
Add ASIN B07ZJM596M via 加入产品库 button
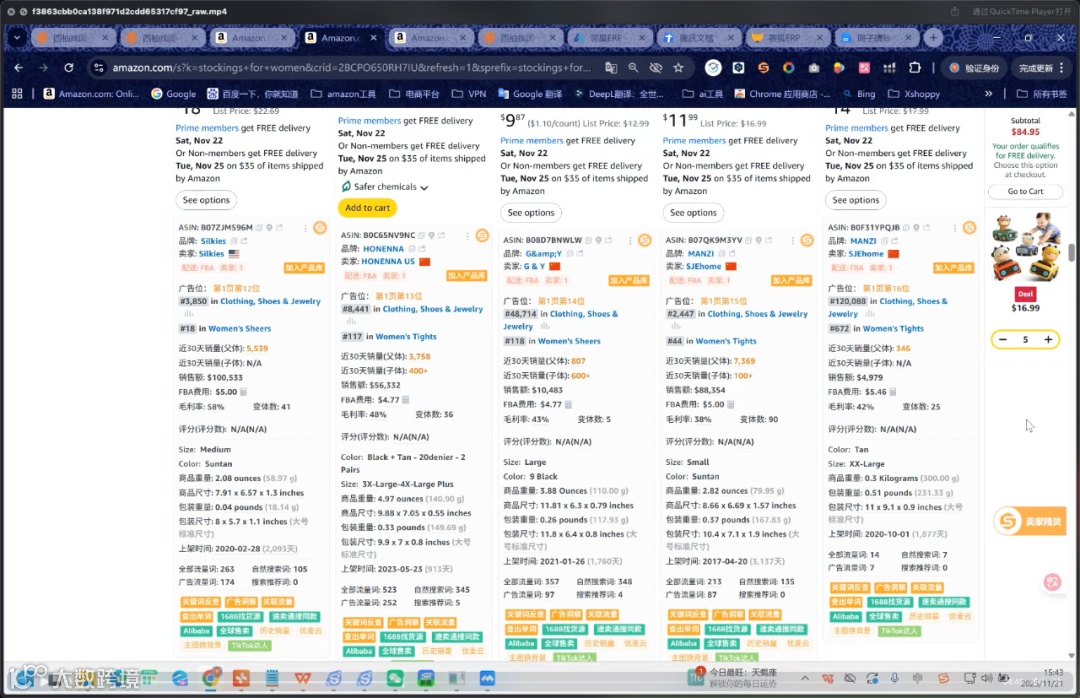tap(304, 267)
